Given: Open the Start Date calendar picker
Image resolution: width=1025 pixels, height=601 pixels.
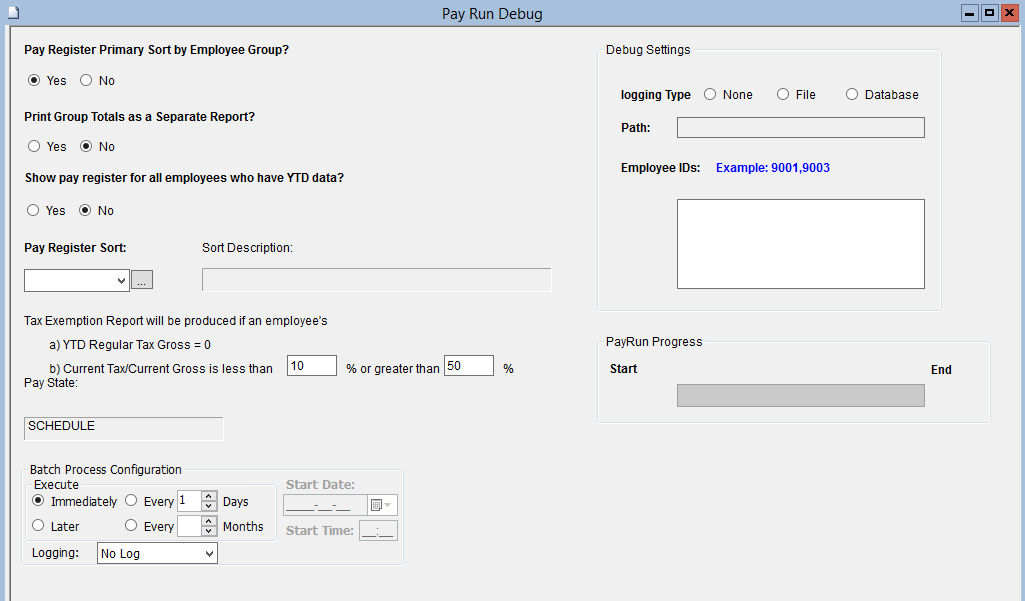Looking at the screenshot, I should 382,505.
